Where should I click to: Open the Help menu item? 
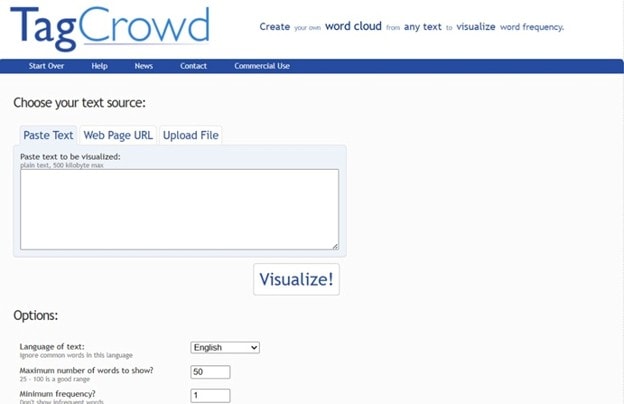(99, 66)
